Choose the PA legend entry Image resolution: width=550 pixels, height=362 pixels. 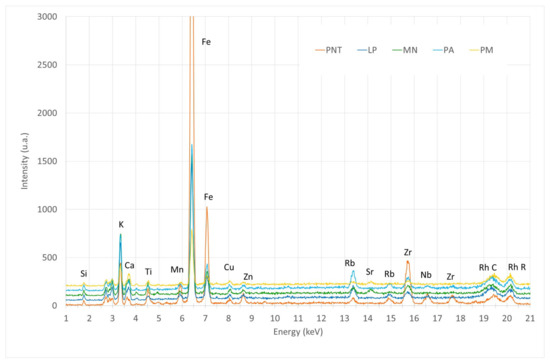[444, 50]
